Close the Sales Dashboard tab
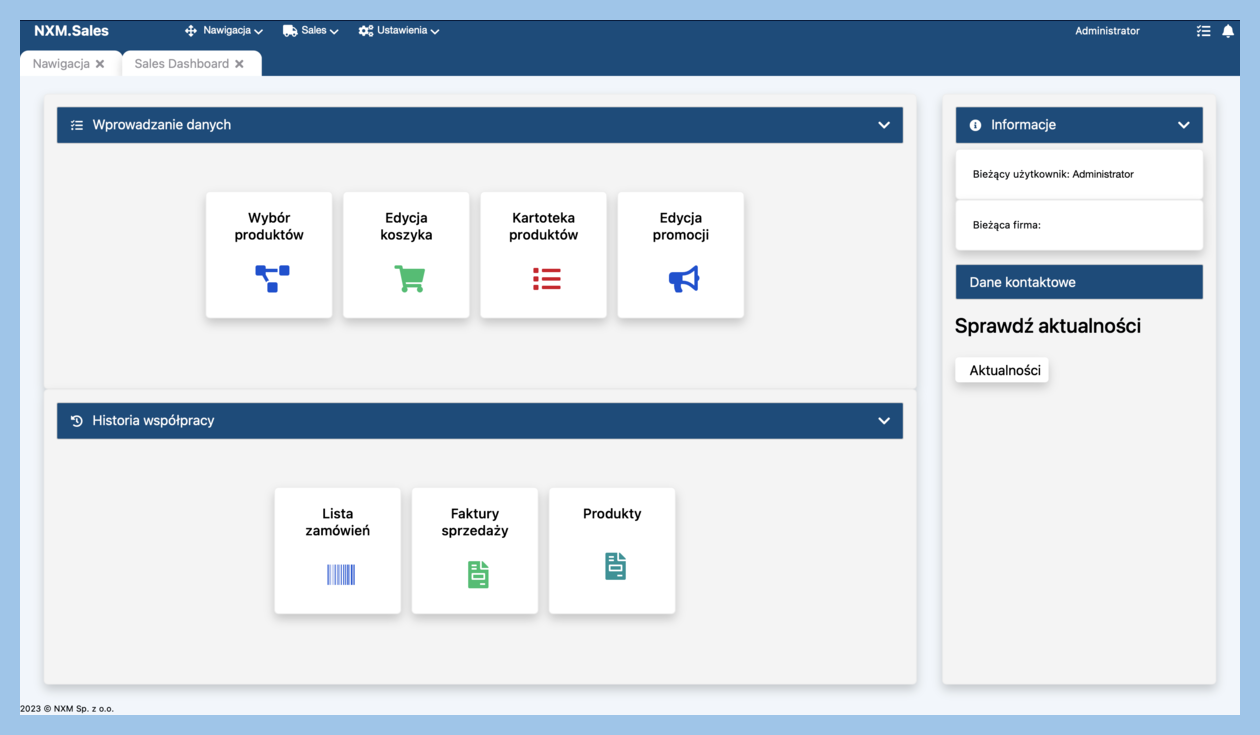The height and width of the screenshot is (735, 1260). [239, 64]
